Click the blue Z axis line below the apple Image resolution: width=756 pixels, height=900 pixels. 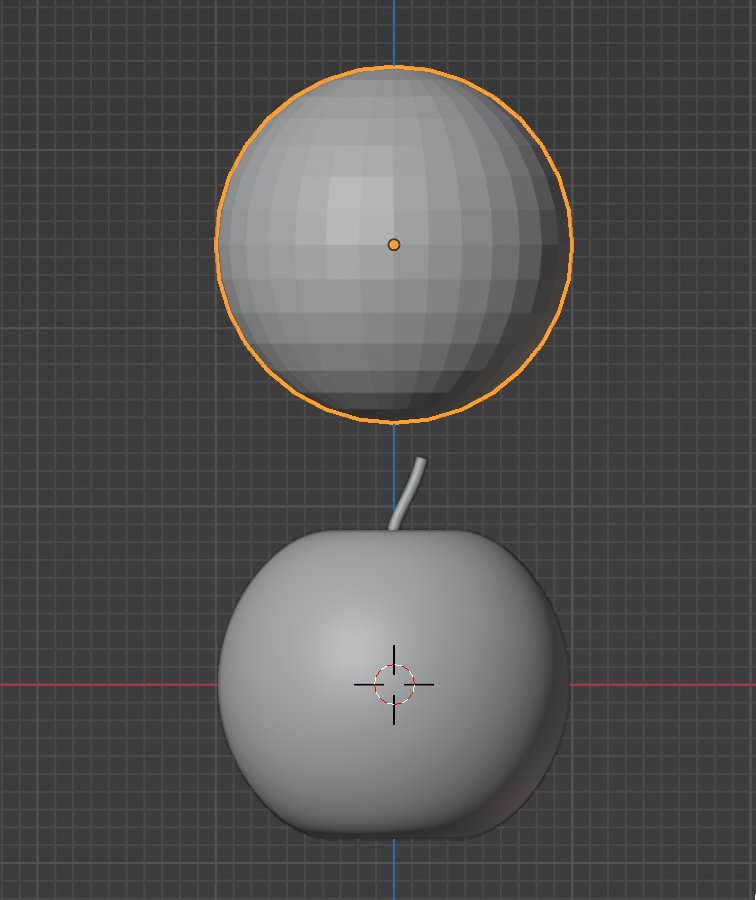[394, 870]
